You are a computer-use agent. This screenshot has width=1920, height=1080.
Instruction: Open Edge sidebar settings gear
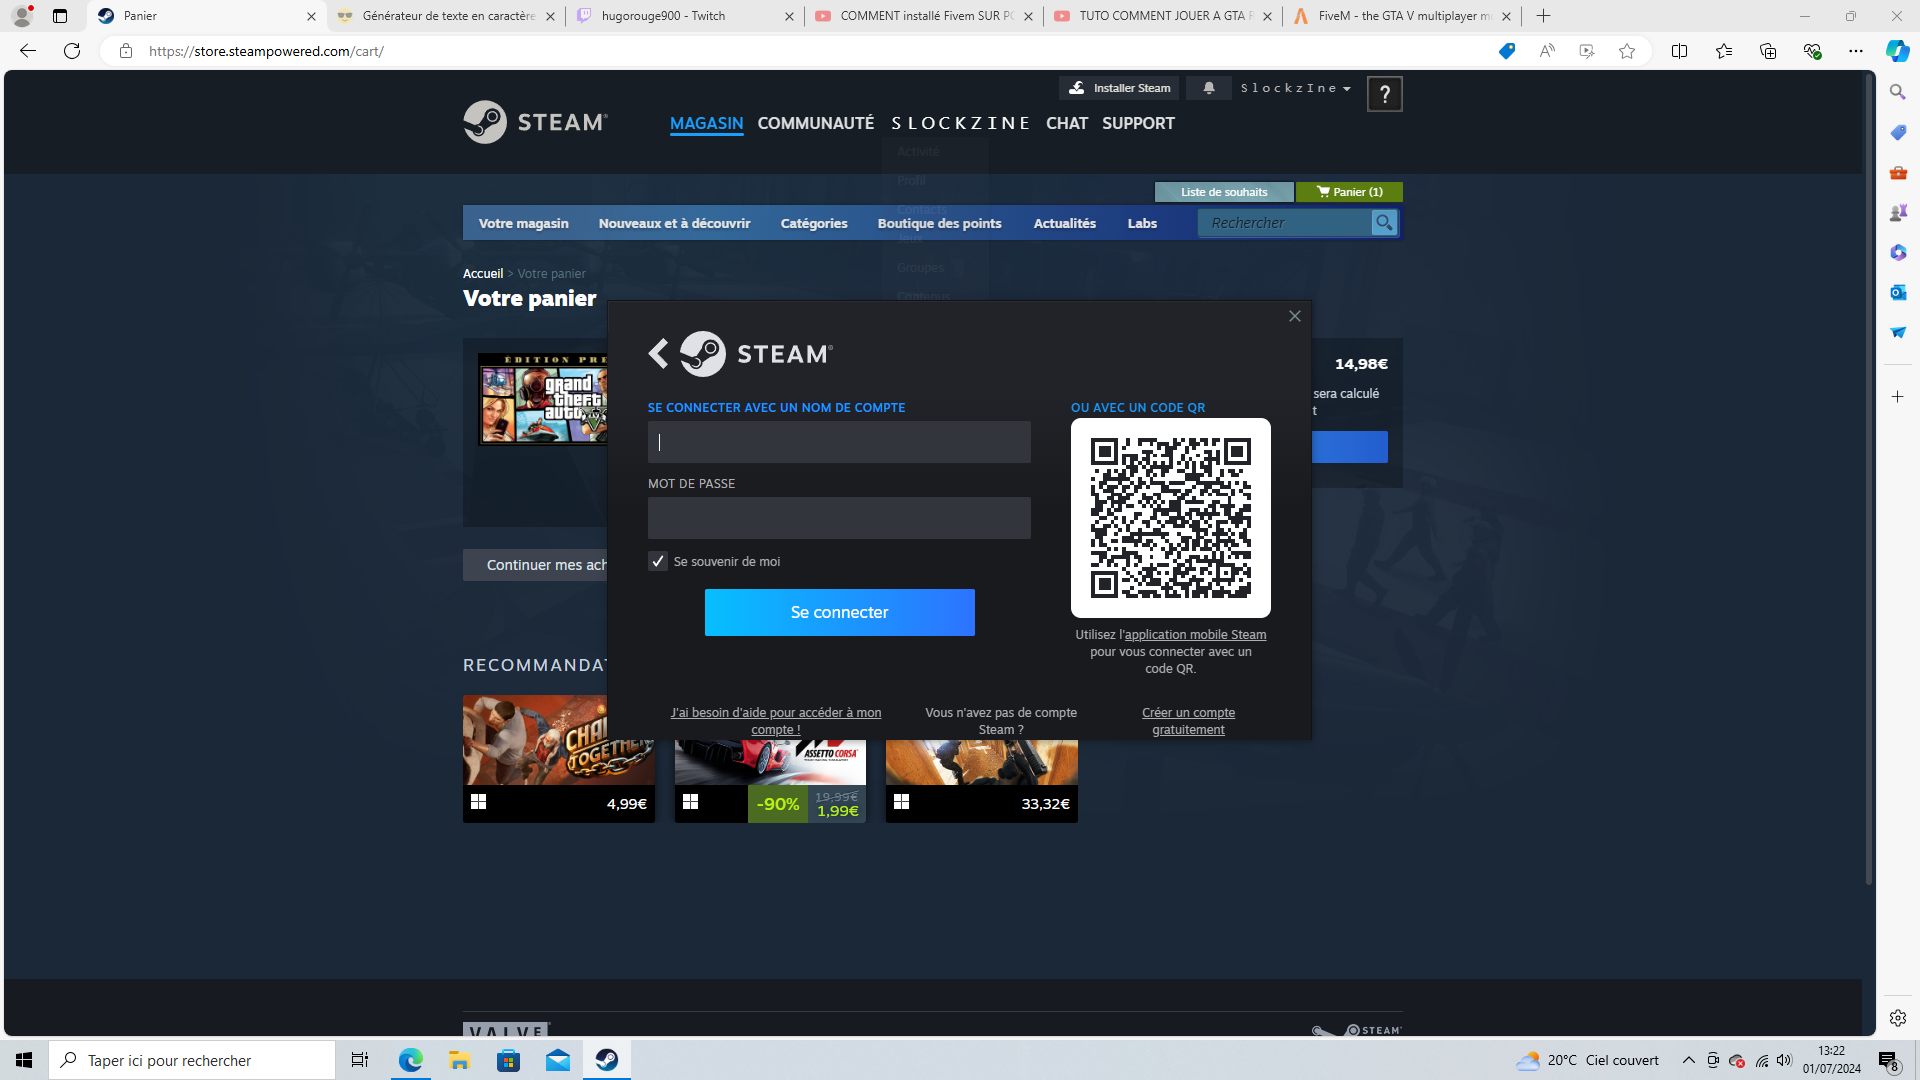tap(1898, 1018)
